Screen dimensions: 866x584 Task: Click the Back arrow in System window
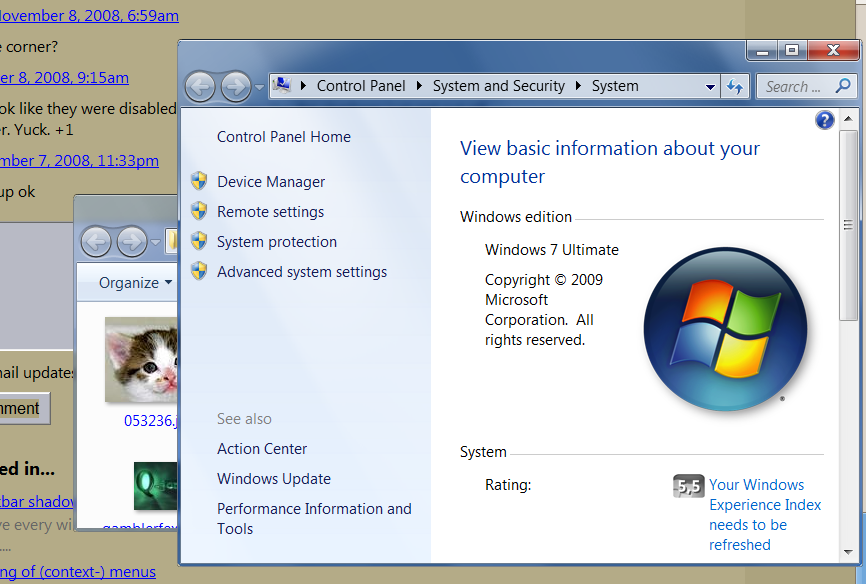[200, 87]
